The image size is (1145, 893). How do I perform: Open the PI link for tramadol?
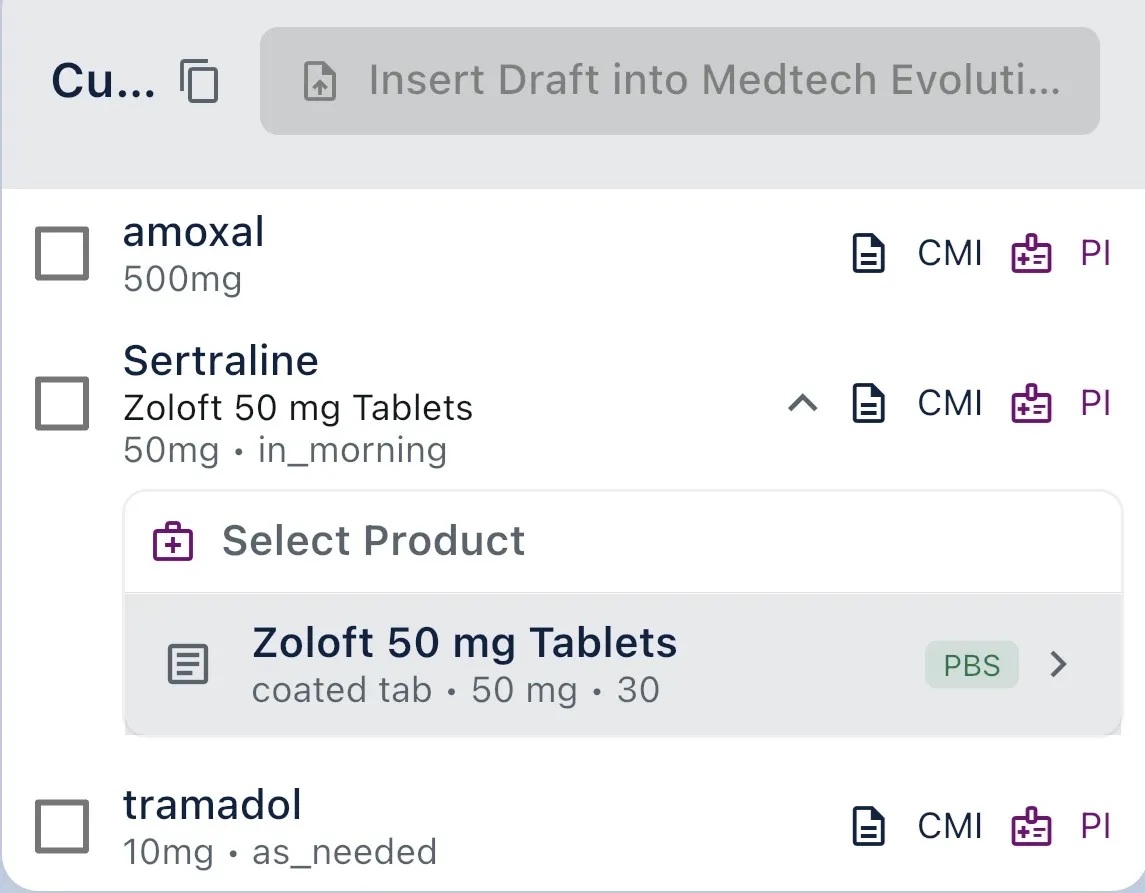[1096, 826]
